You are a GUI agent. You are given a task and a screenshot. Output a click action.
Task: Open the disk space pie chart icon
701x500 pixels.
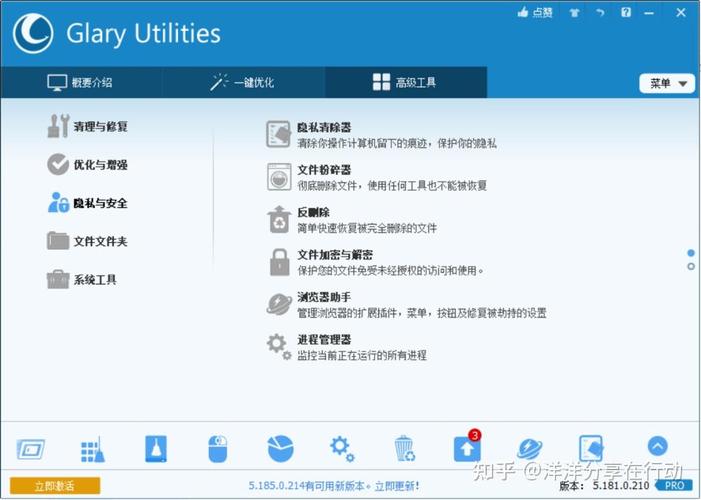coord(280,448)
